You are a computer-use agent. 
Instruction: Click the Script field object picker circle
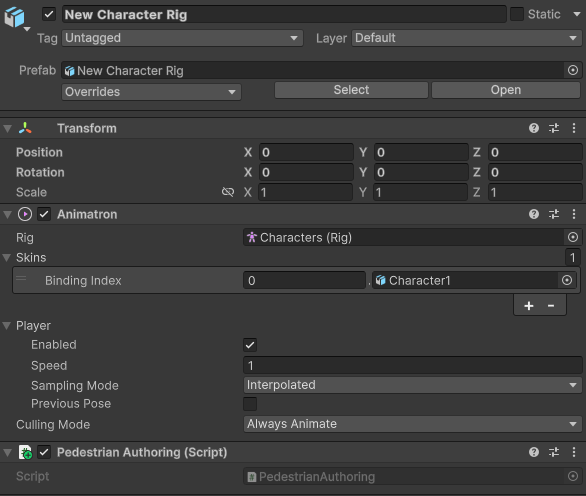(573, 476)
